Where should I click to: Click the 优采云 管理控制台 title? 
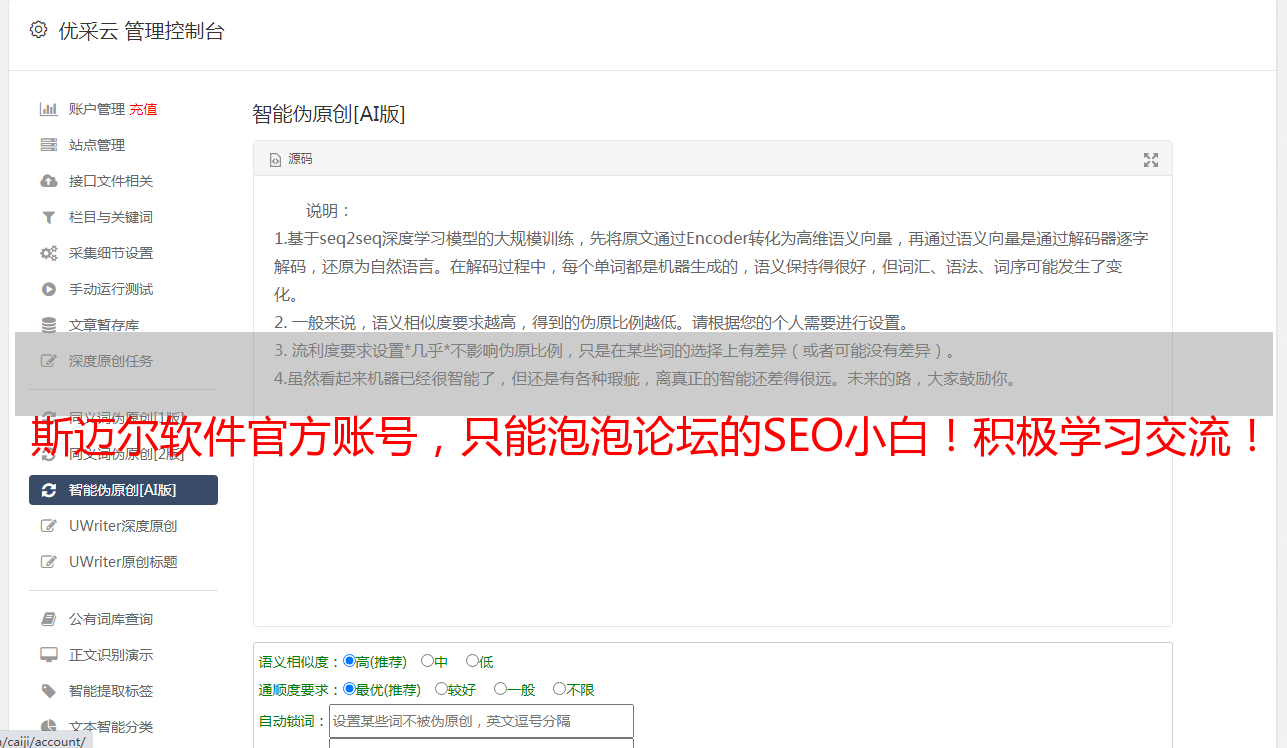[141, 31]
